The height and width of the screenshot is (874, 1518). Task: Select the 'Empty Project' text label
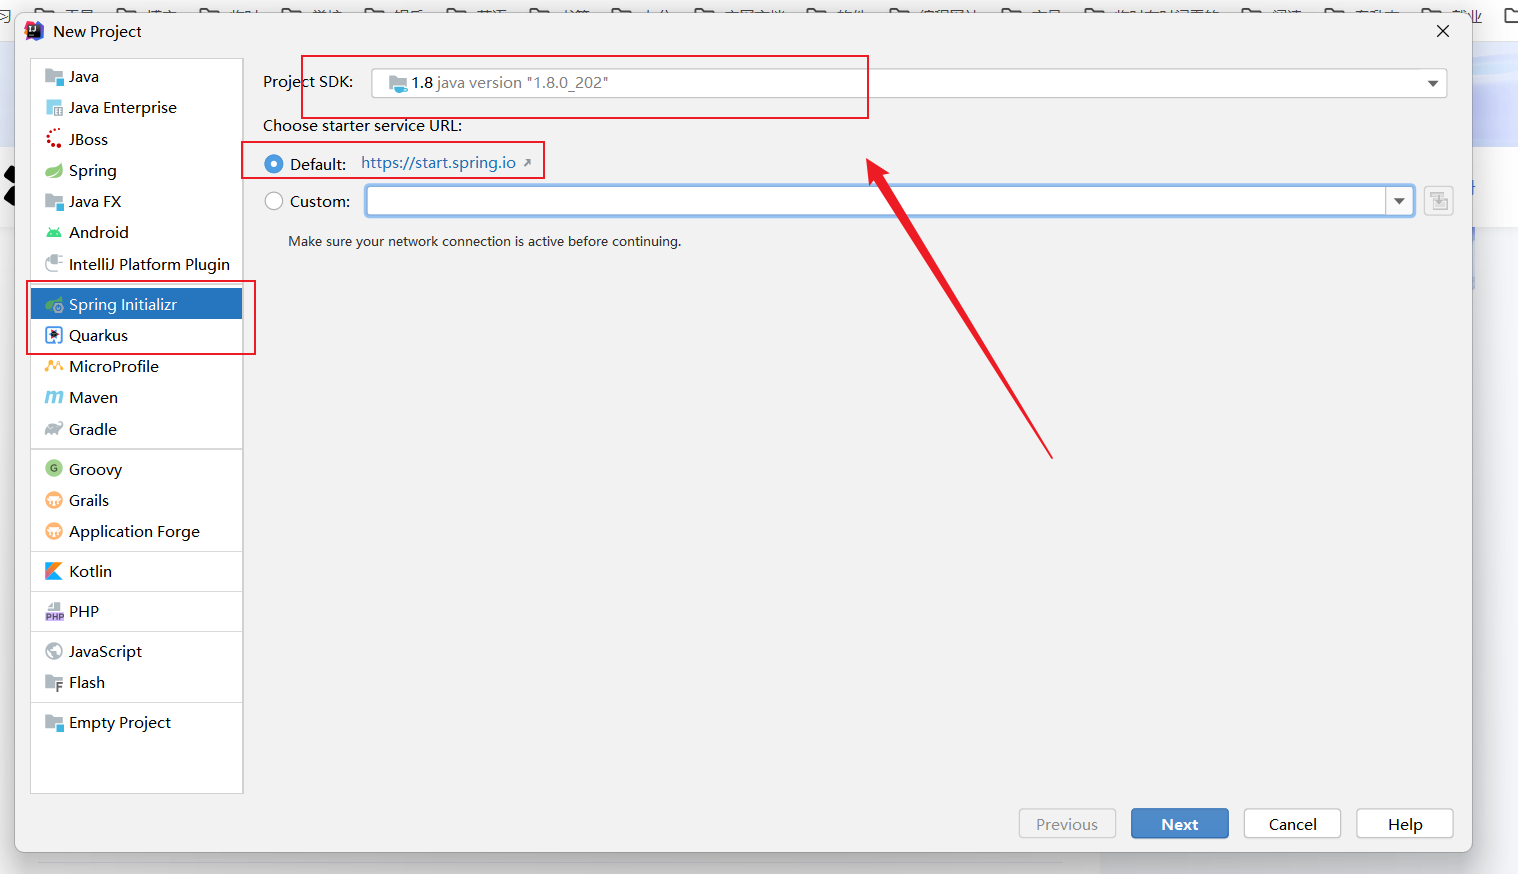tap(120, 723)
